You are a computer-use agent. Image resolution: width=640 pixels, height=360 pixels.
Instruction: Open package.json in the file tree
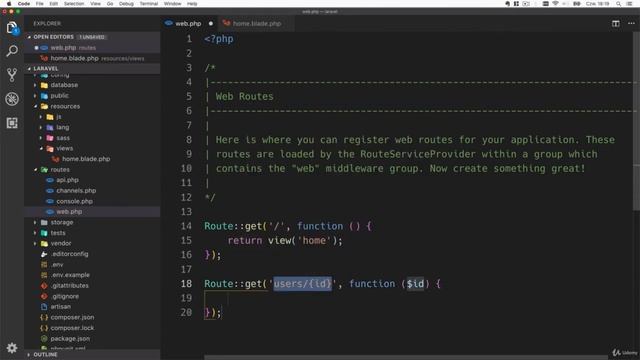coord(70,338)
